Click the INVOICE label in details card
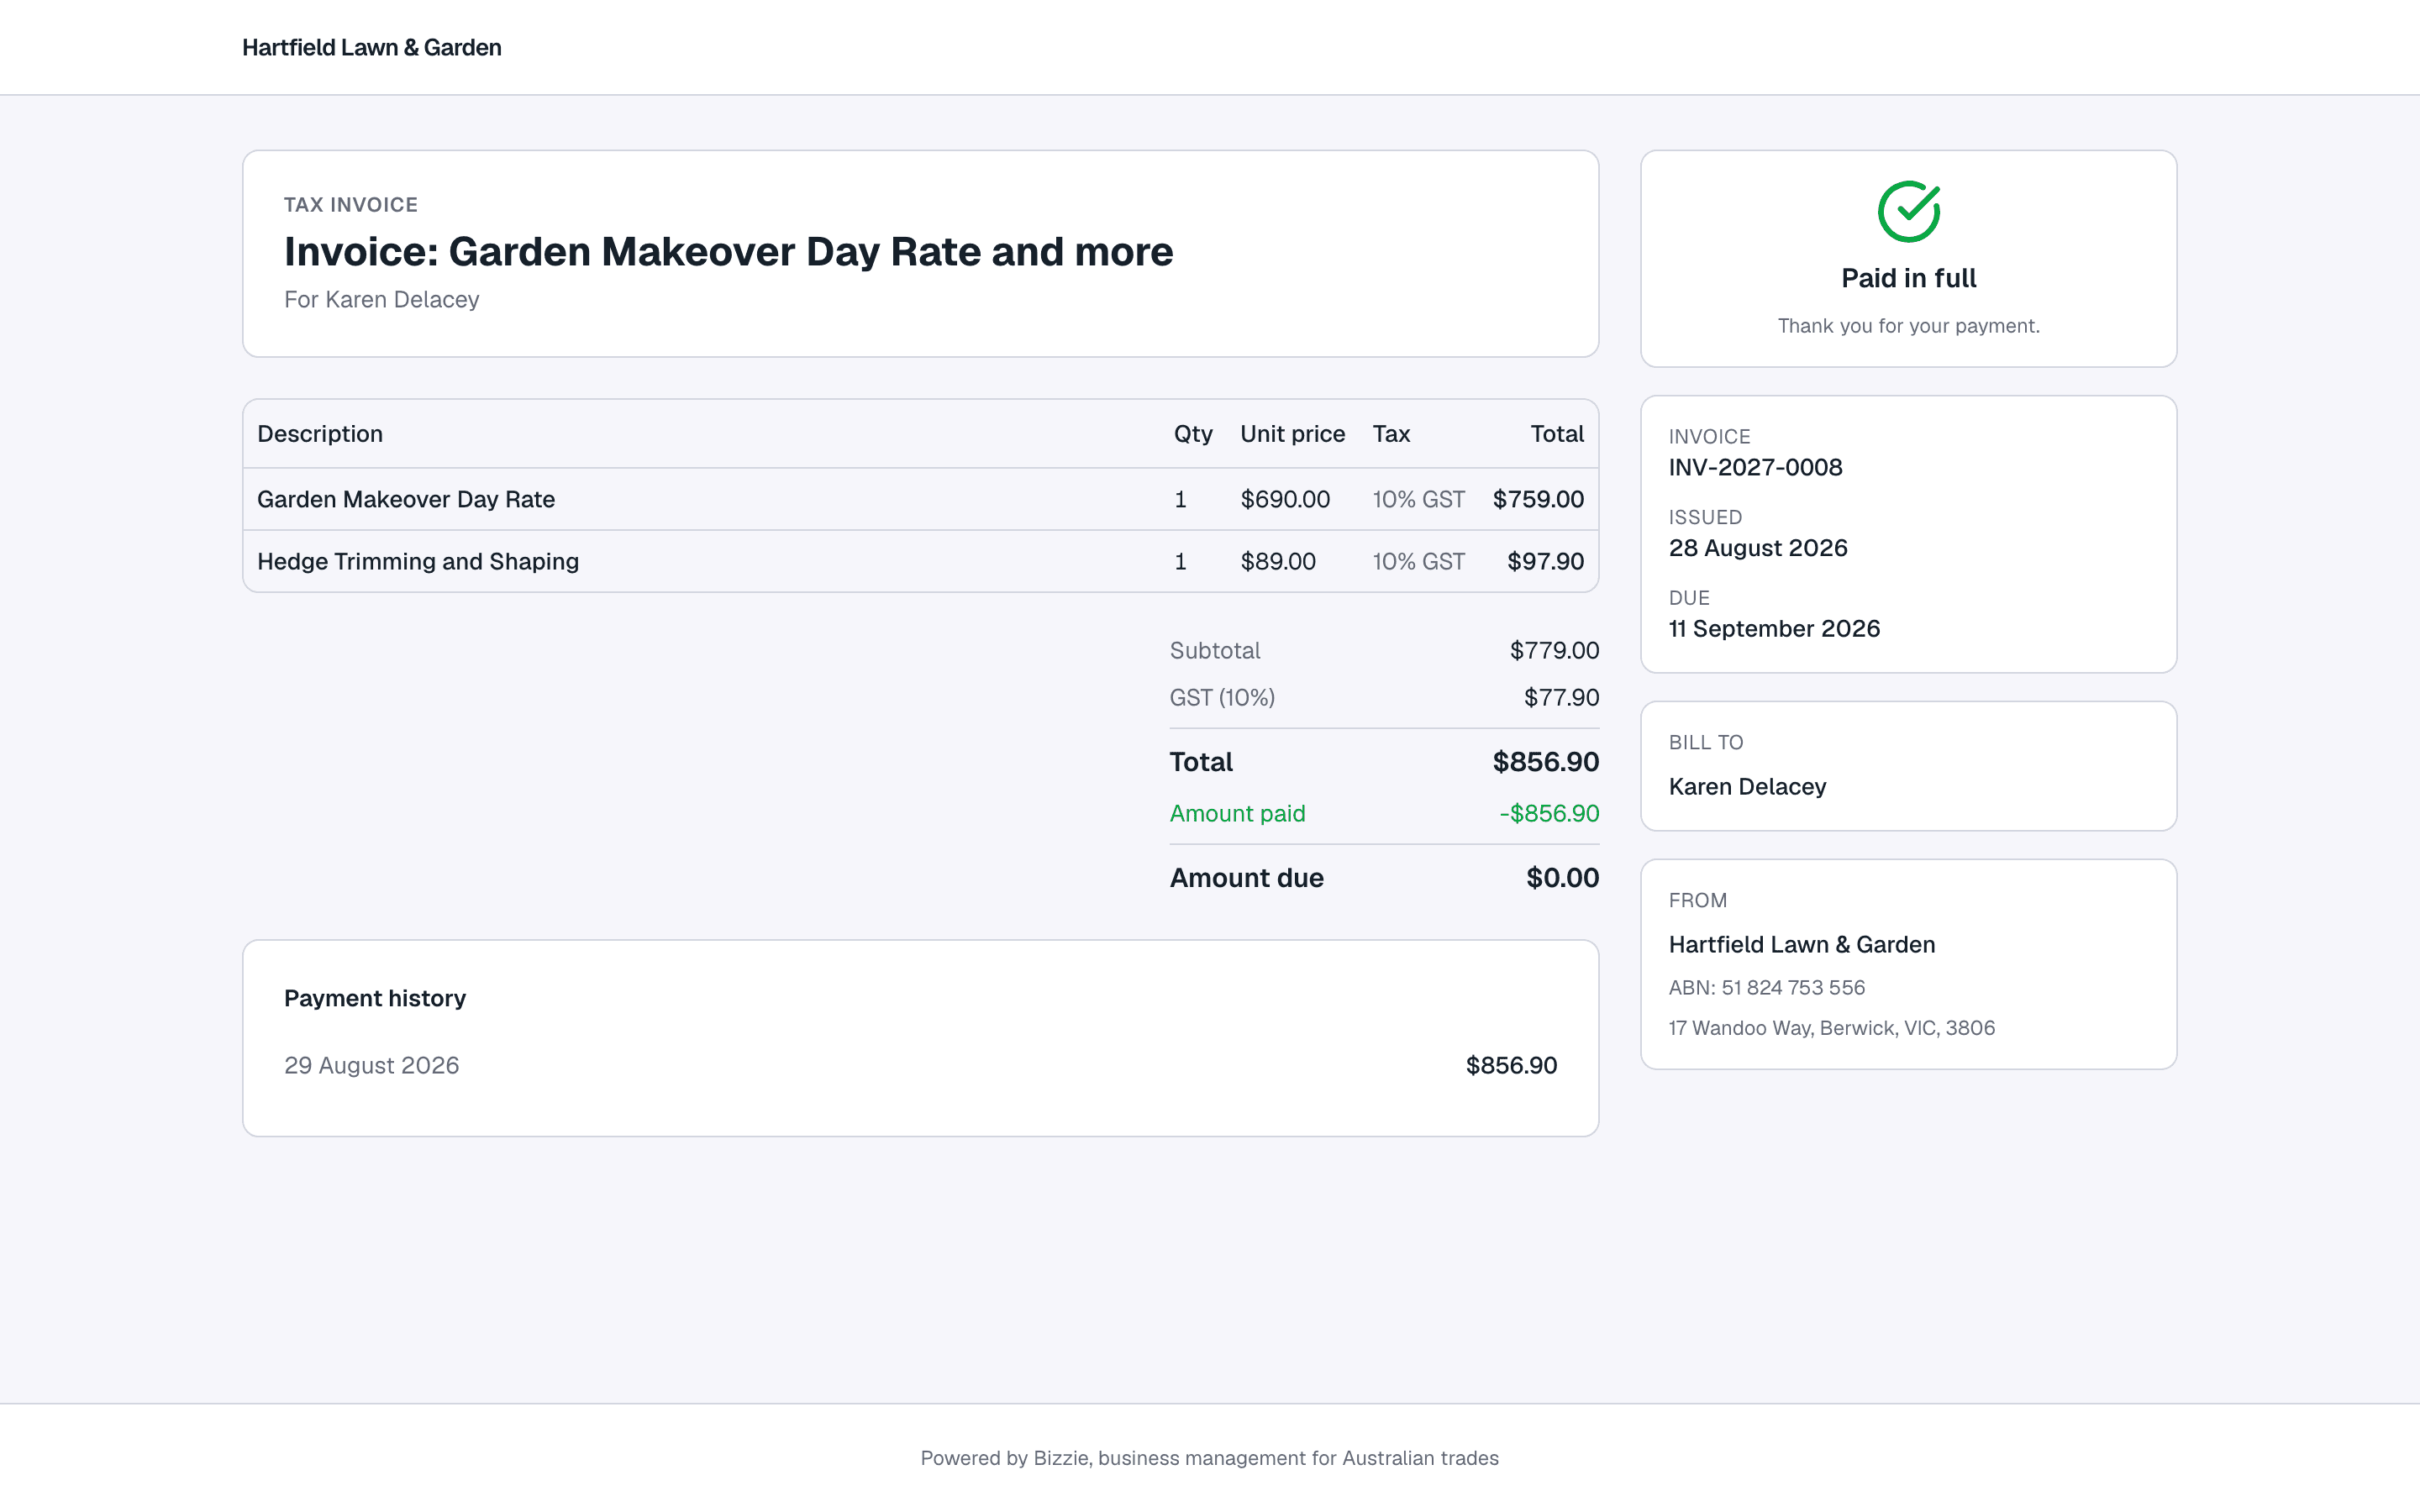Image resolution: width=2420 pixels, height=1512 pixels. click(1709, 436)
